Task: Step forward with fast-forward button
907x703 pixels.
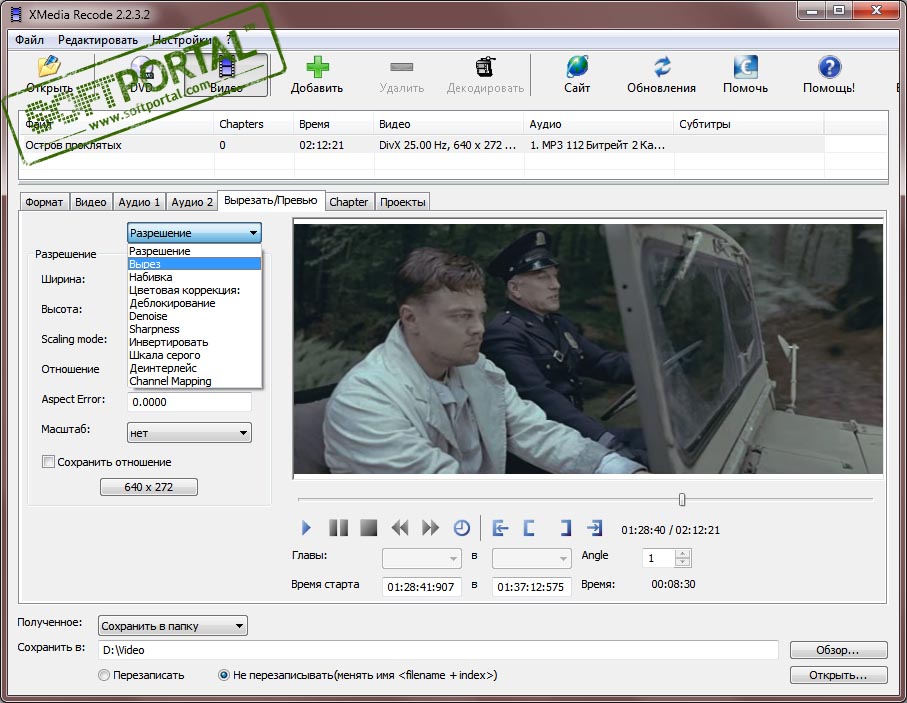Action: [x=430, y=528]
